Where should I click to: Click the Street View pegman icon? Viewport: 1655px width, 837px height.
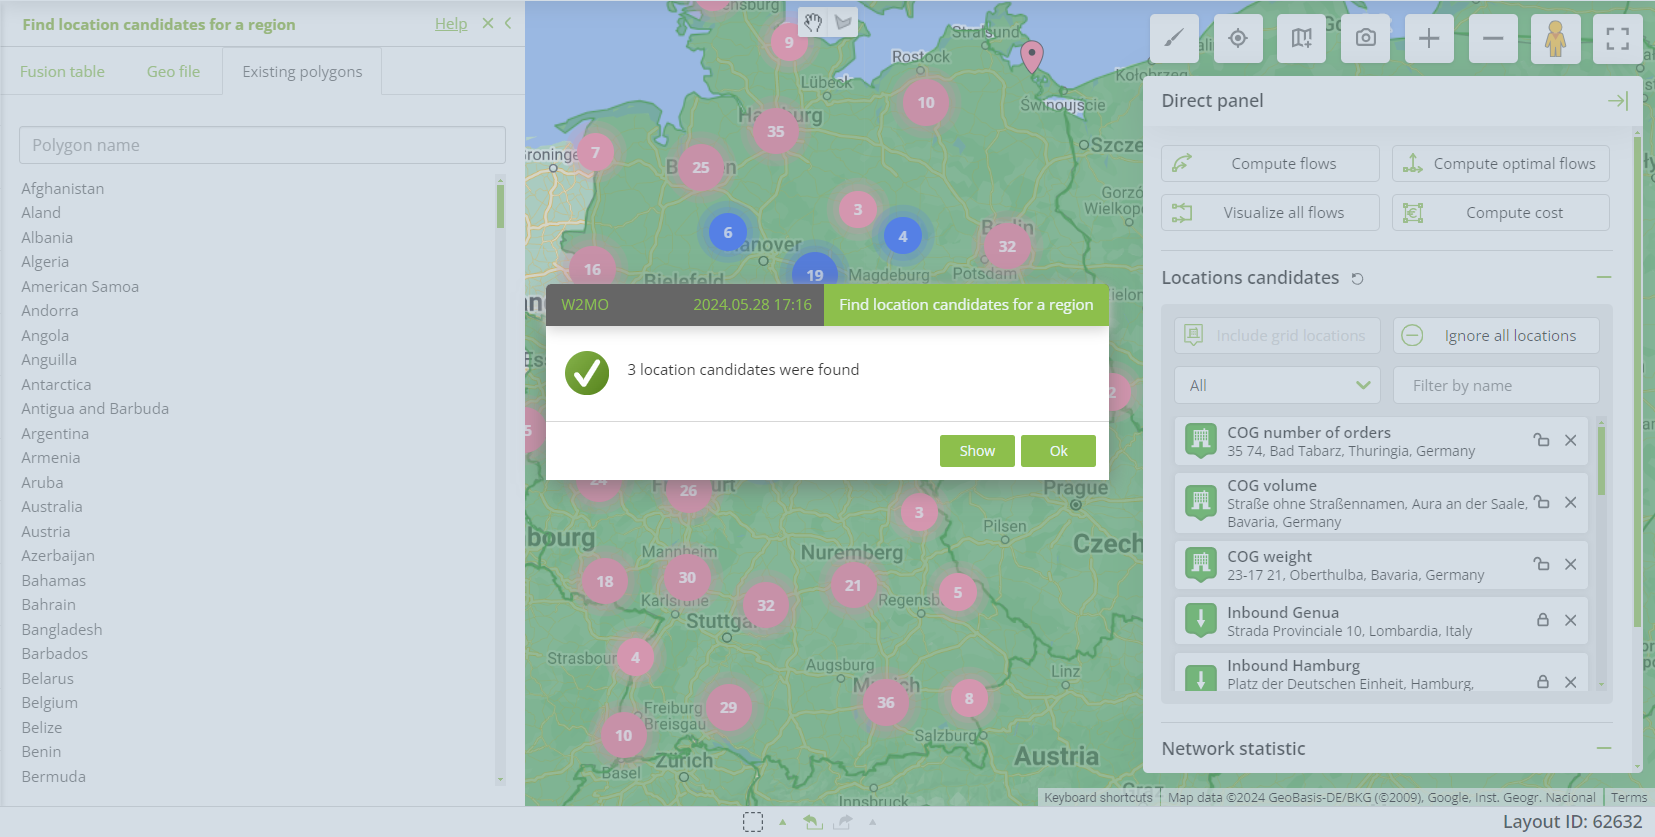coord(1555,39)
